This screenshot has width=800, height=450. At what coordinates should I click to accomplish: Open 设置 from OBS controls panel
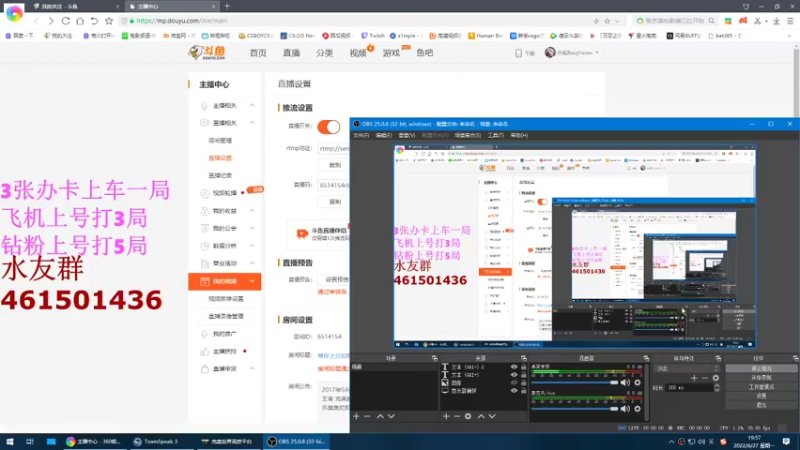(761, 395)
